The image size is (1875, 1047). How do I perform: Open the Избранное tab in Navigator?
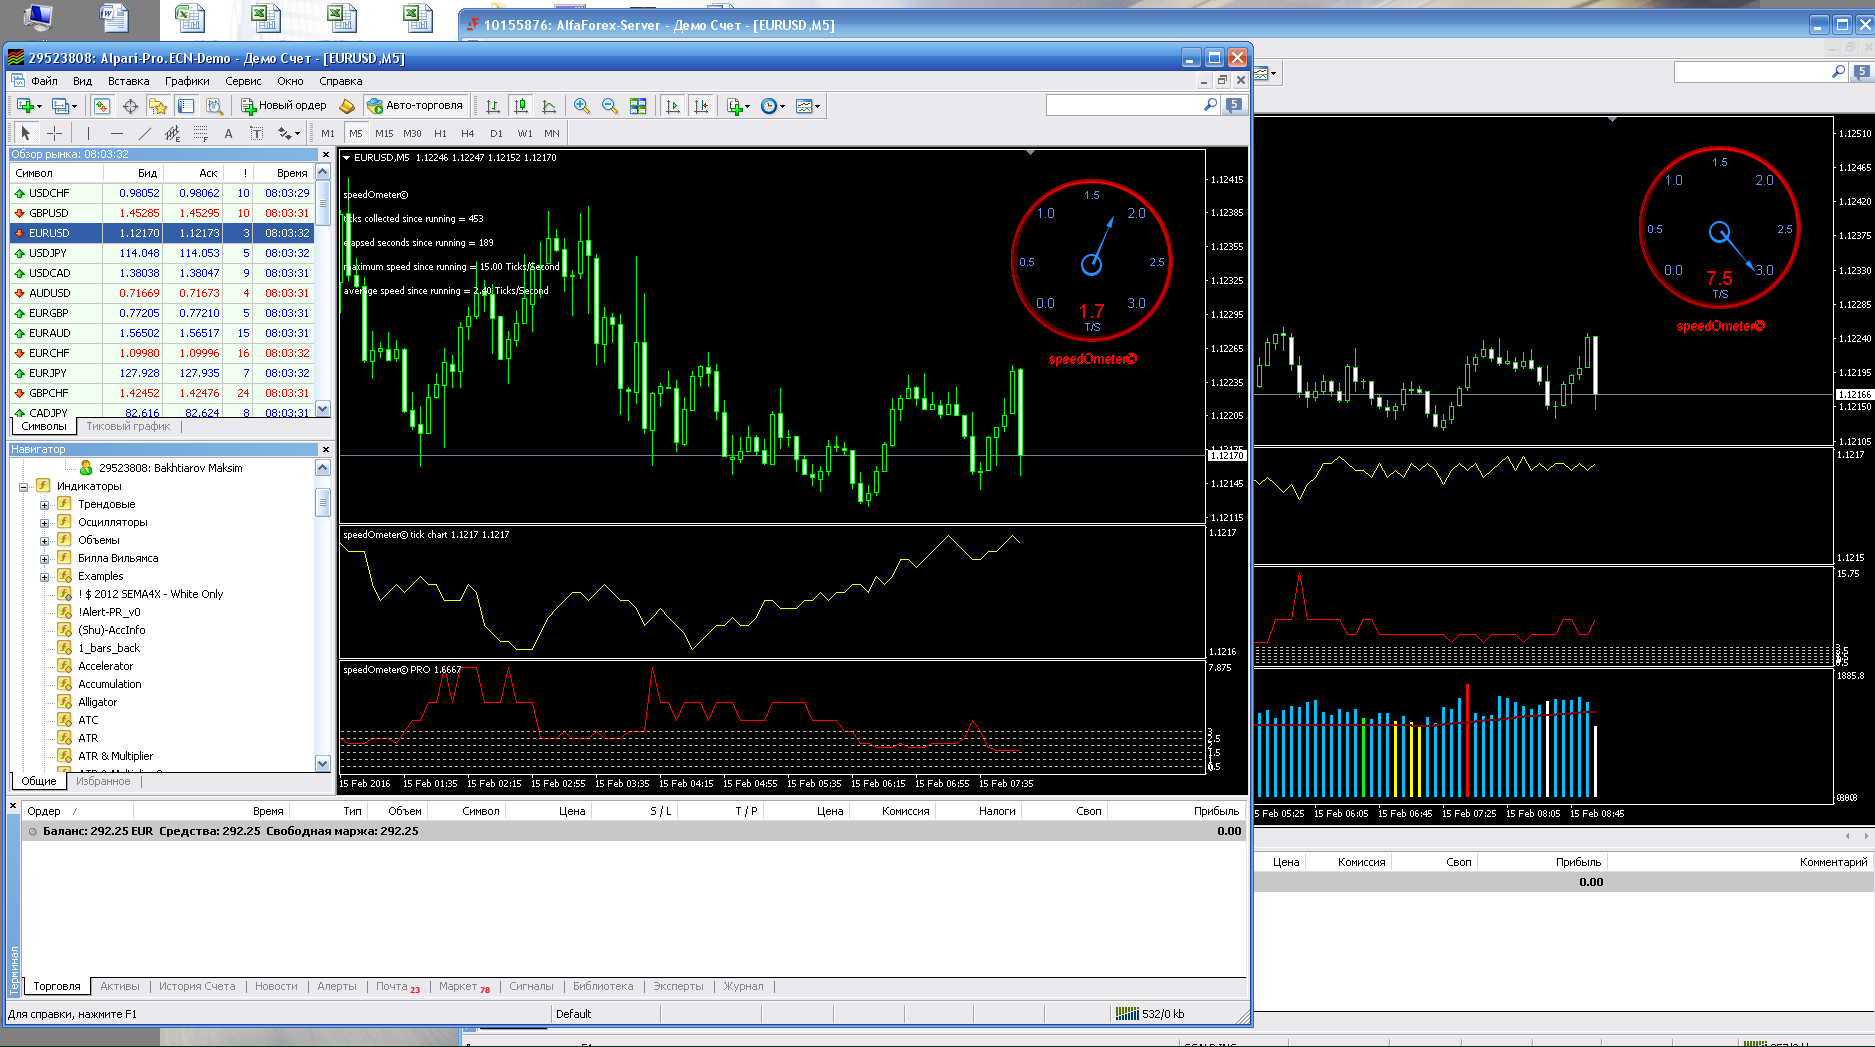[103, 781]
